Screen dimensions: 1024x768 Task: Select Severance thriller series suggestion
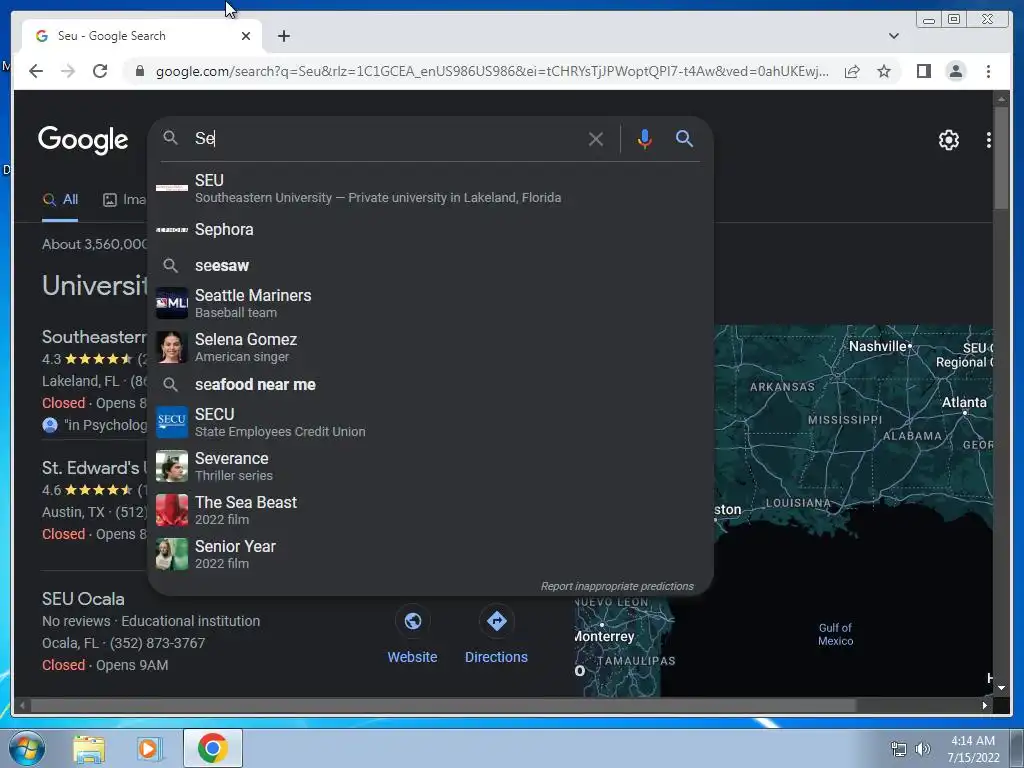[x=430, y=466]
